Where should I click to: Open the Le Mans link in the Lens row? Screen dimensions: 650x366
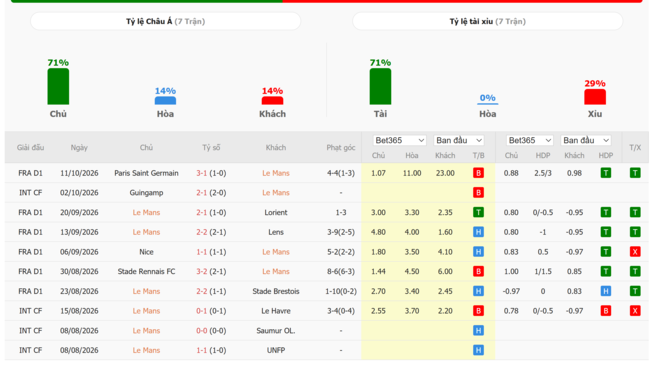coord(146,232)
